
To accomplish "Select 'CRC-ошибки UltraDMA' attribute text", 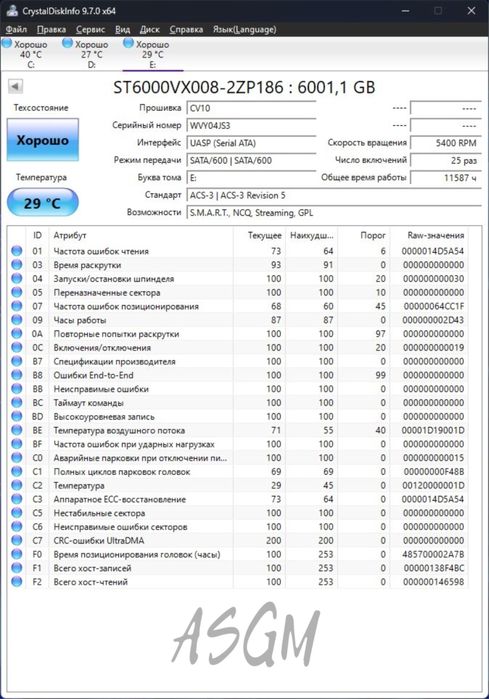I will coord(99,541).
